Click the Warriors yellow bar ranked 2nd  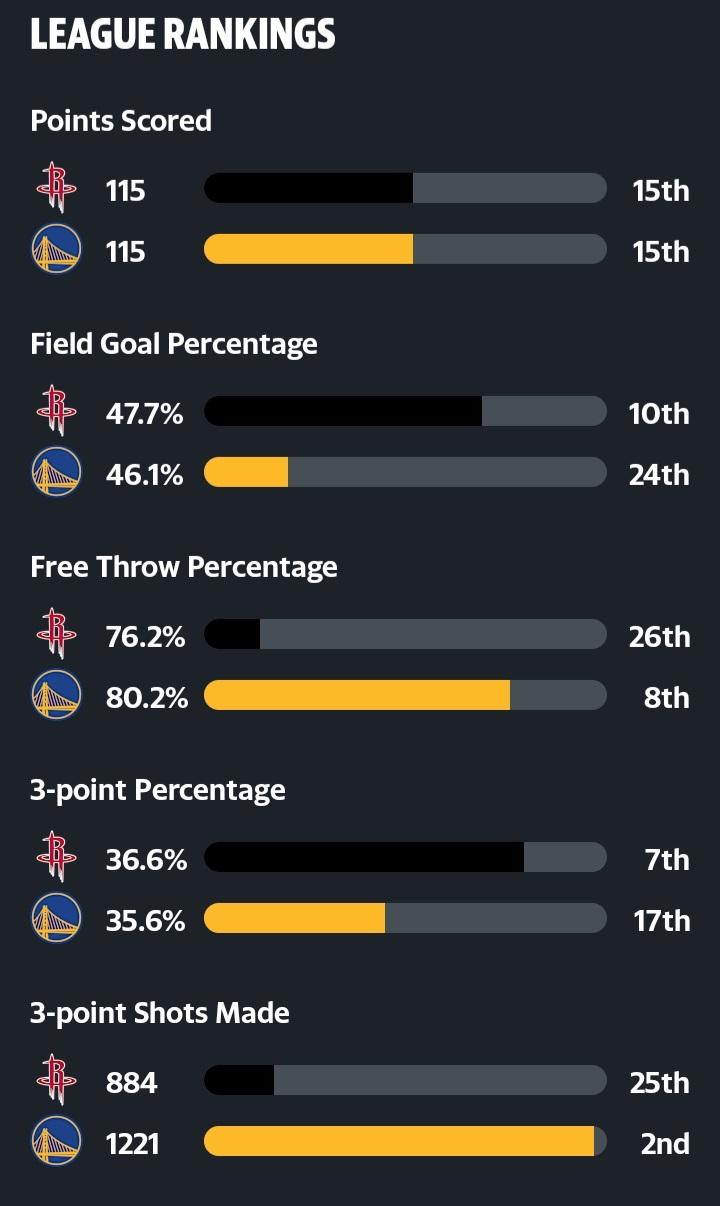[x=399, y=1142]
